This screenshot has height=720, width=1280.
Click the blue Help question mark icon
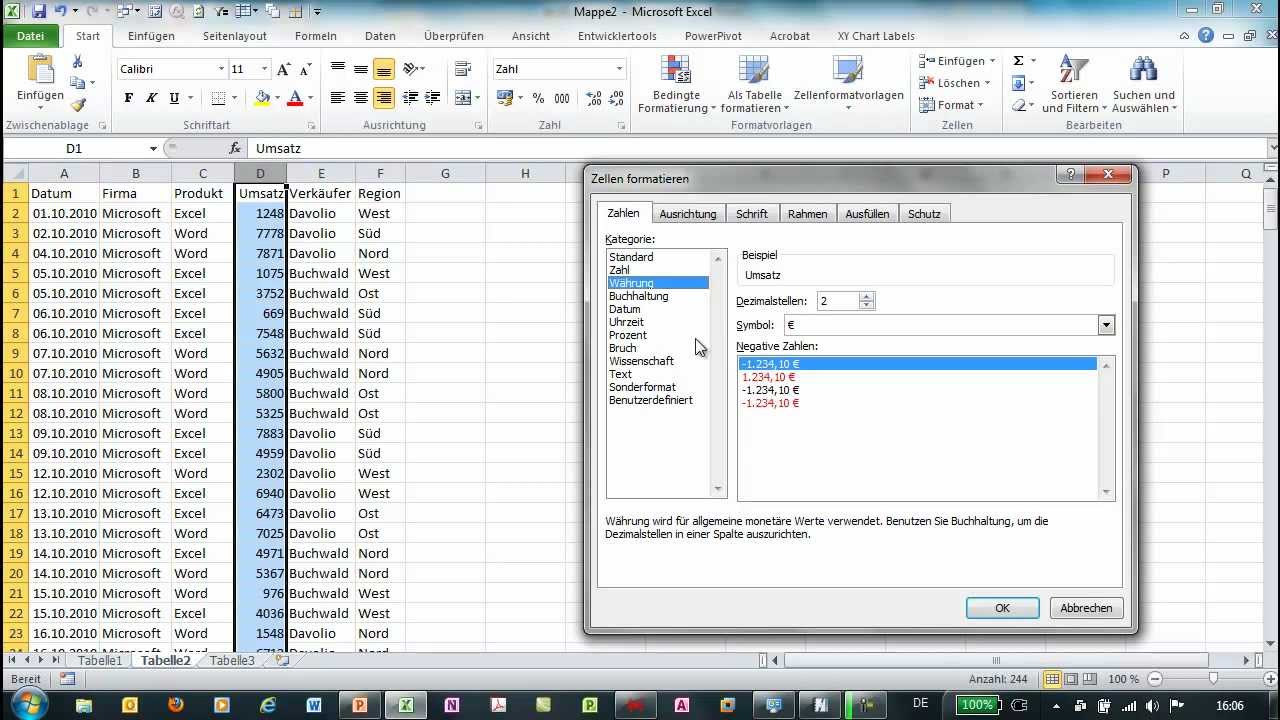pos(1206,36)
